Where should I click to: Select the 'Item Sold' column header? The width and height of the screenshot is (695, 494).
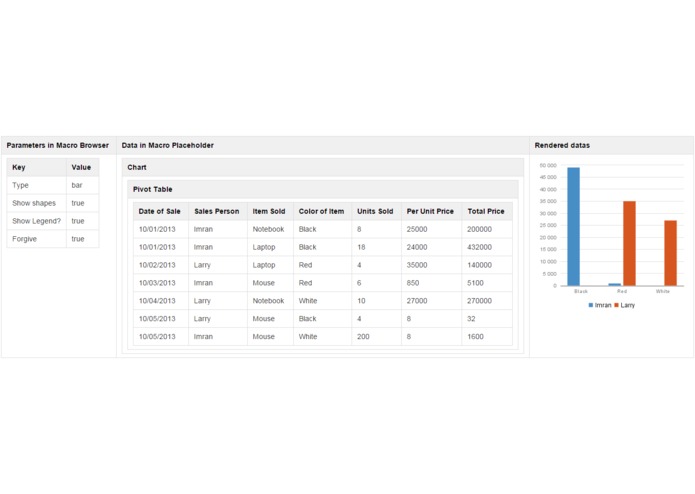(270, 211)
